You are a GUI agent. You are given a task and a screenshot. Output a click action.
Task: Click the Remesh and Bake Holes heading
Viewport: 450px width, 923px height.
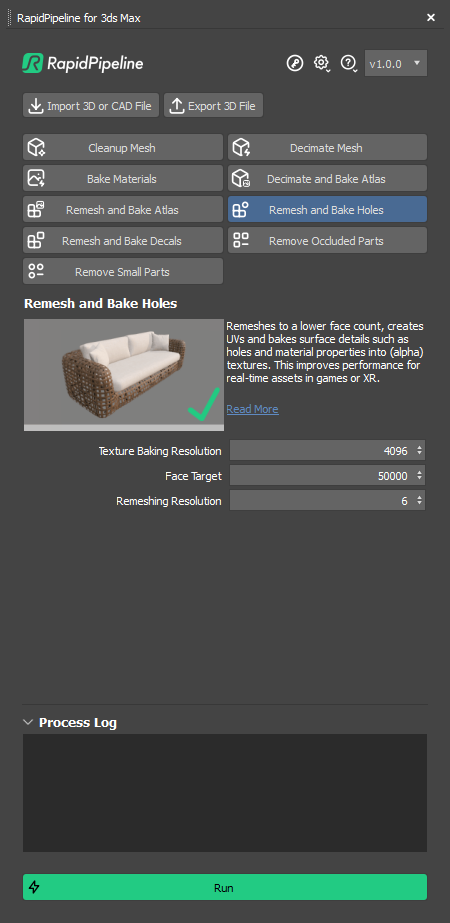tap(101, 303)
